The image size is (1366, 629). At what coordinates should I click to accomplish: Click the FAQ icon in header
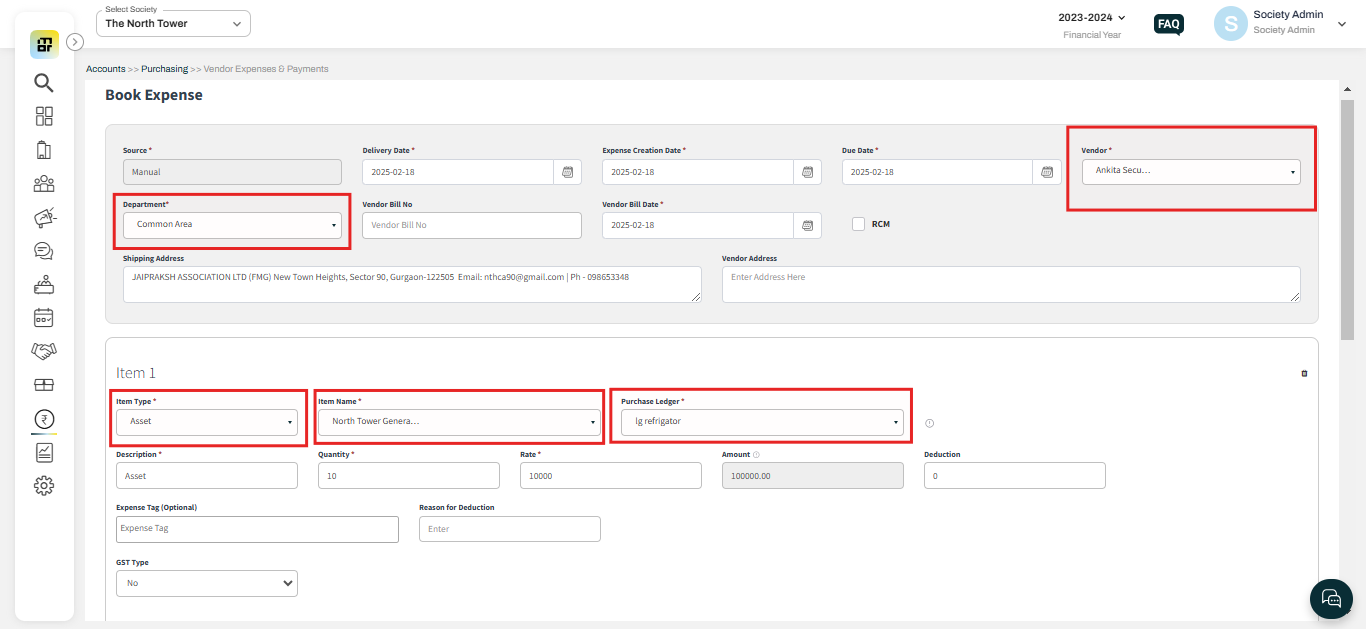[1168, 24]
